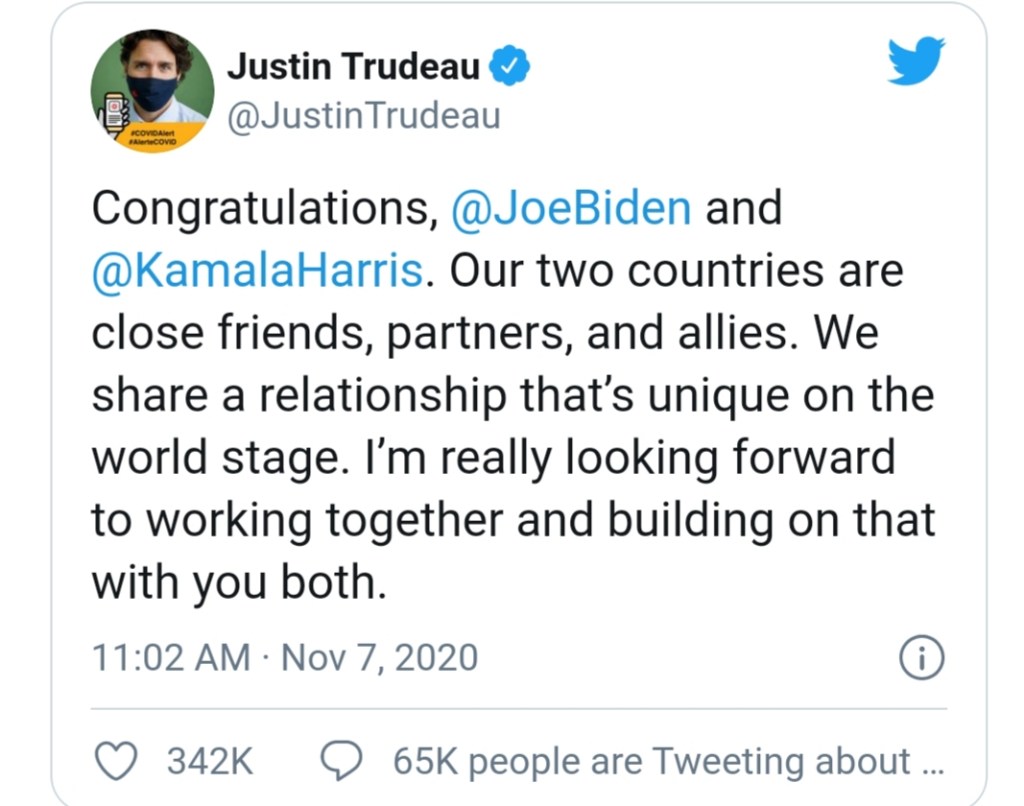Open the @JoeBiden mention
Screen dimensions: 1024x806
[x=571, y=208]
